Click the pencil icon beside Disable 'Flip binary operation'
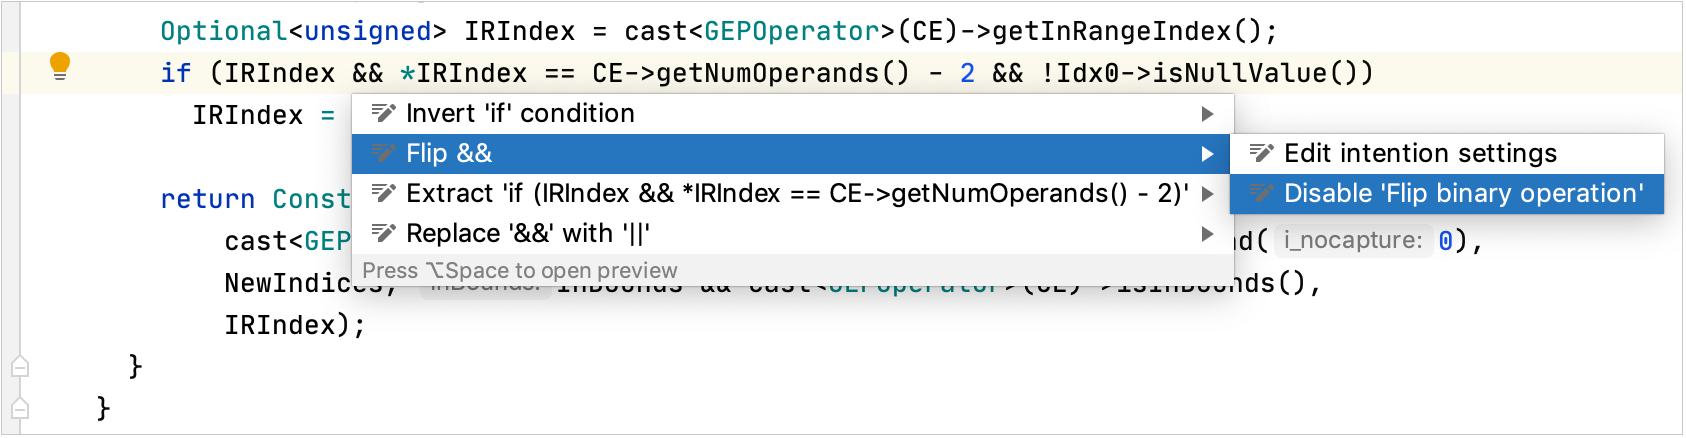Screen dimensions: 1686x438 1261,194
